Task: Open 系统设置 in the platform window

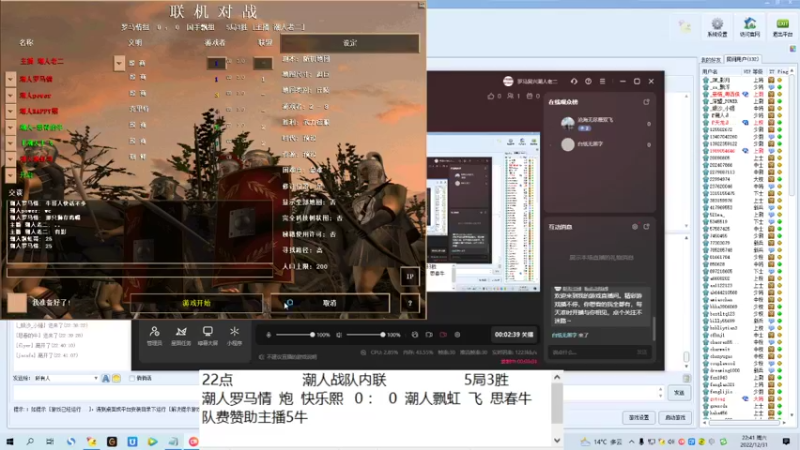Action: coord(717,27)
